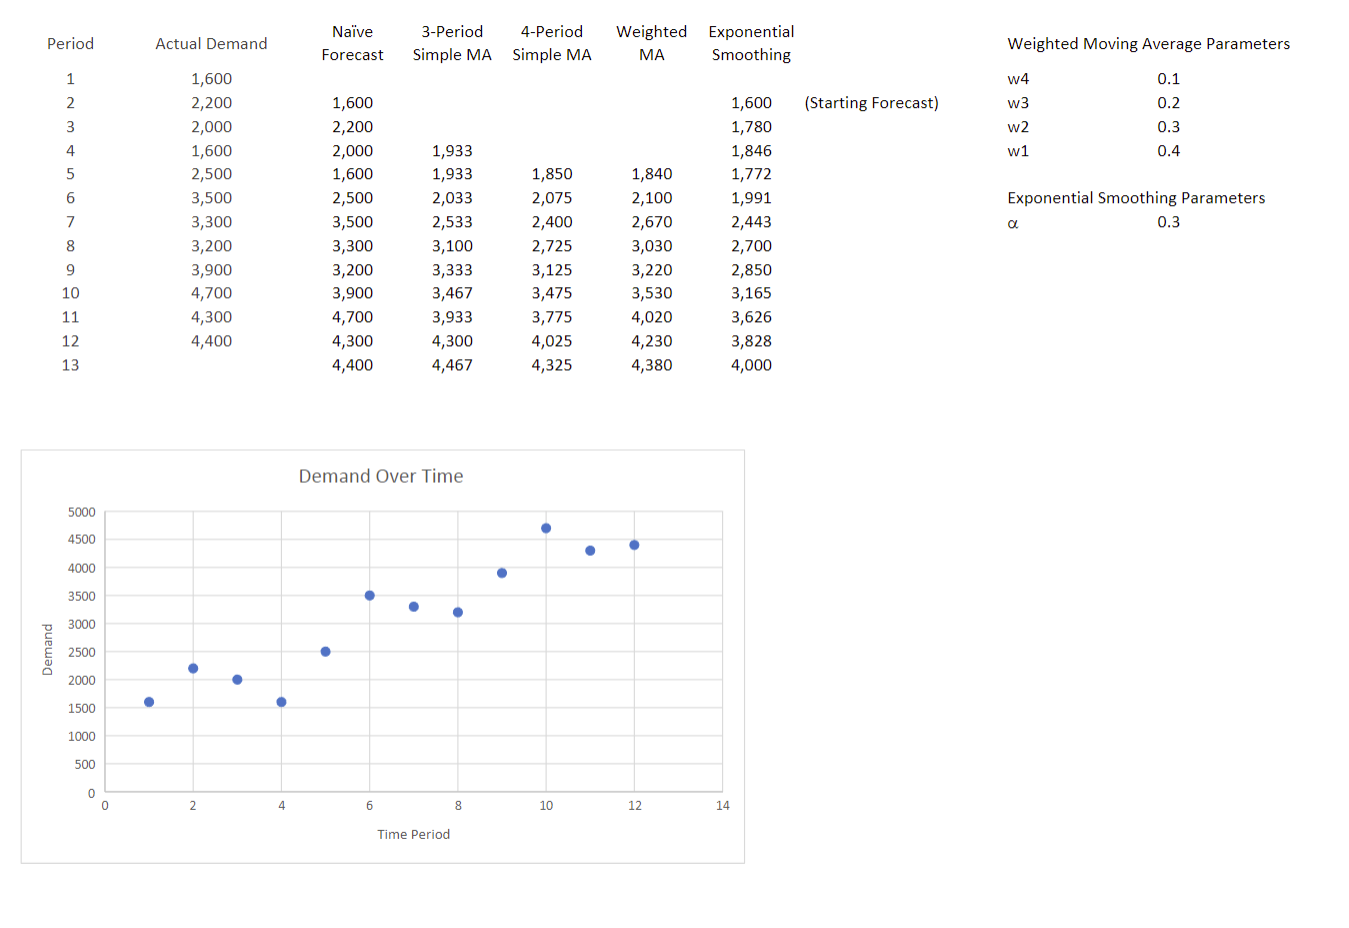The width and height of the screenshot is (1349, 928).
Task: Select the "Exponential Smoothing" column header
Action: click(751, 43)
